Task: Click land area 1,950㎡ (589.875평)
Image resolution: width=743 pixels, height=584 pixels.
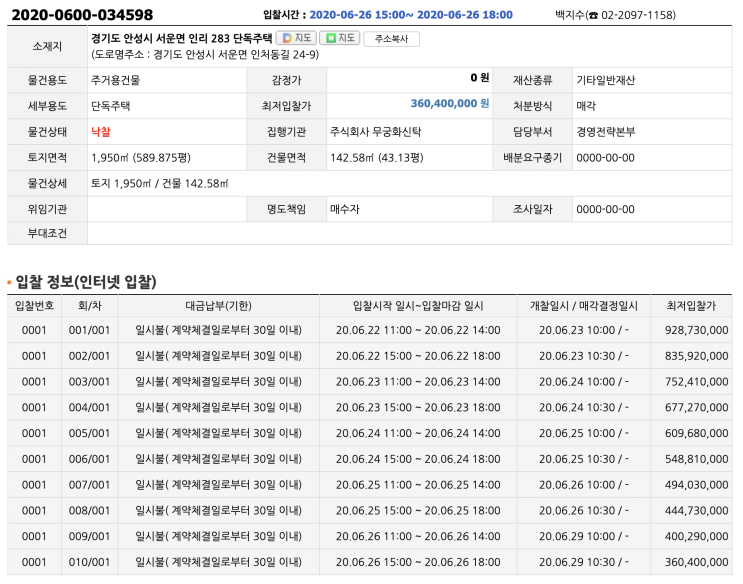Action: (x=141, y=158)
